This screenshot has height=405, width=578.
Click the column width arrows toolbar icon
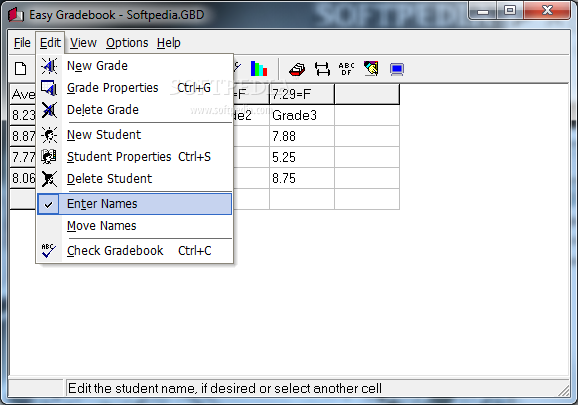(x=322, y=69)
